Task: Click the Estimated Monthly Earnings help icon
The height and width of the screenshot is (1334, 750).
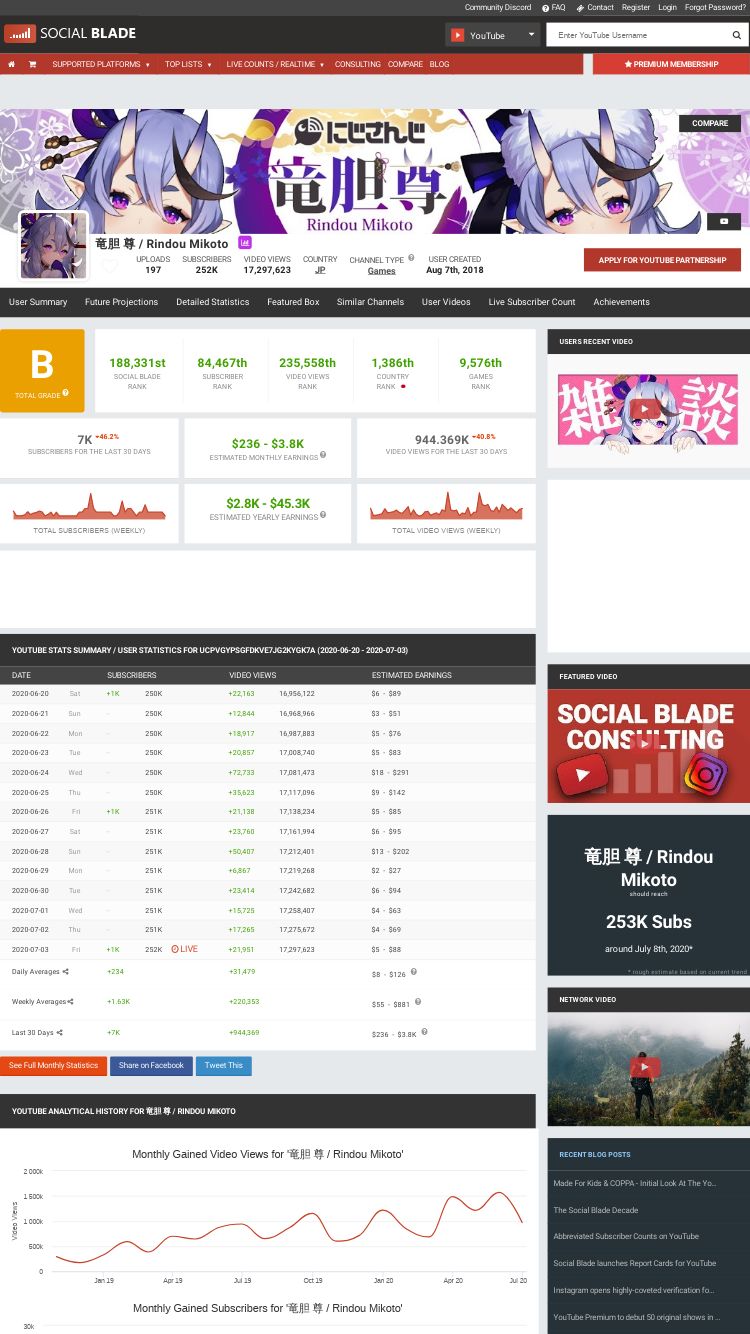Action: point(323,455)
